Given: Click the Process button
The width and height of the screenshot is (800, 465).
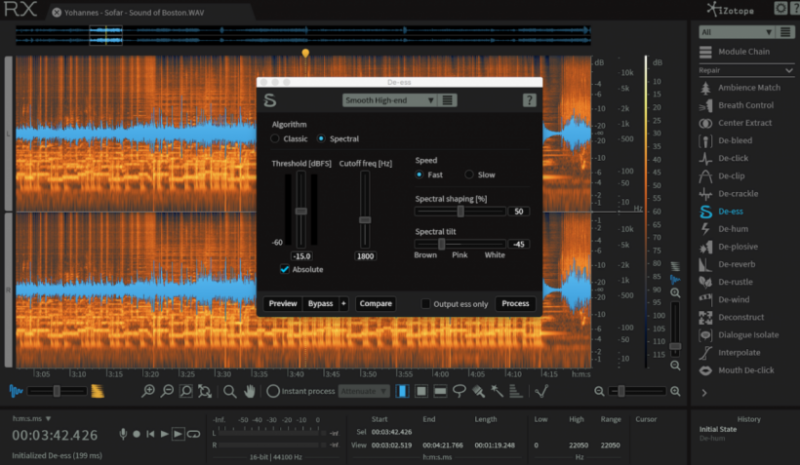Looking at the screenshot, I should point(515,304).
